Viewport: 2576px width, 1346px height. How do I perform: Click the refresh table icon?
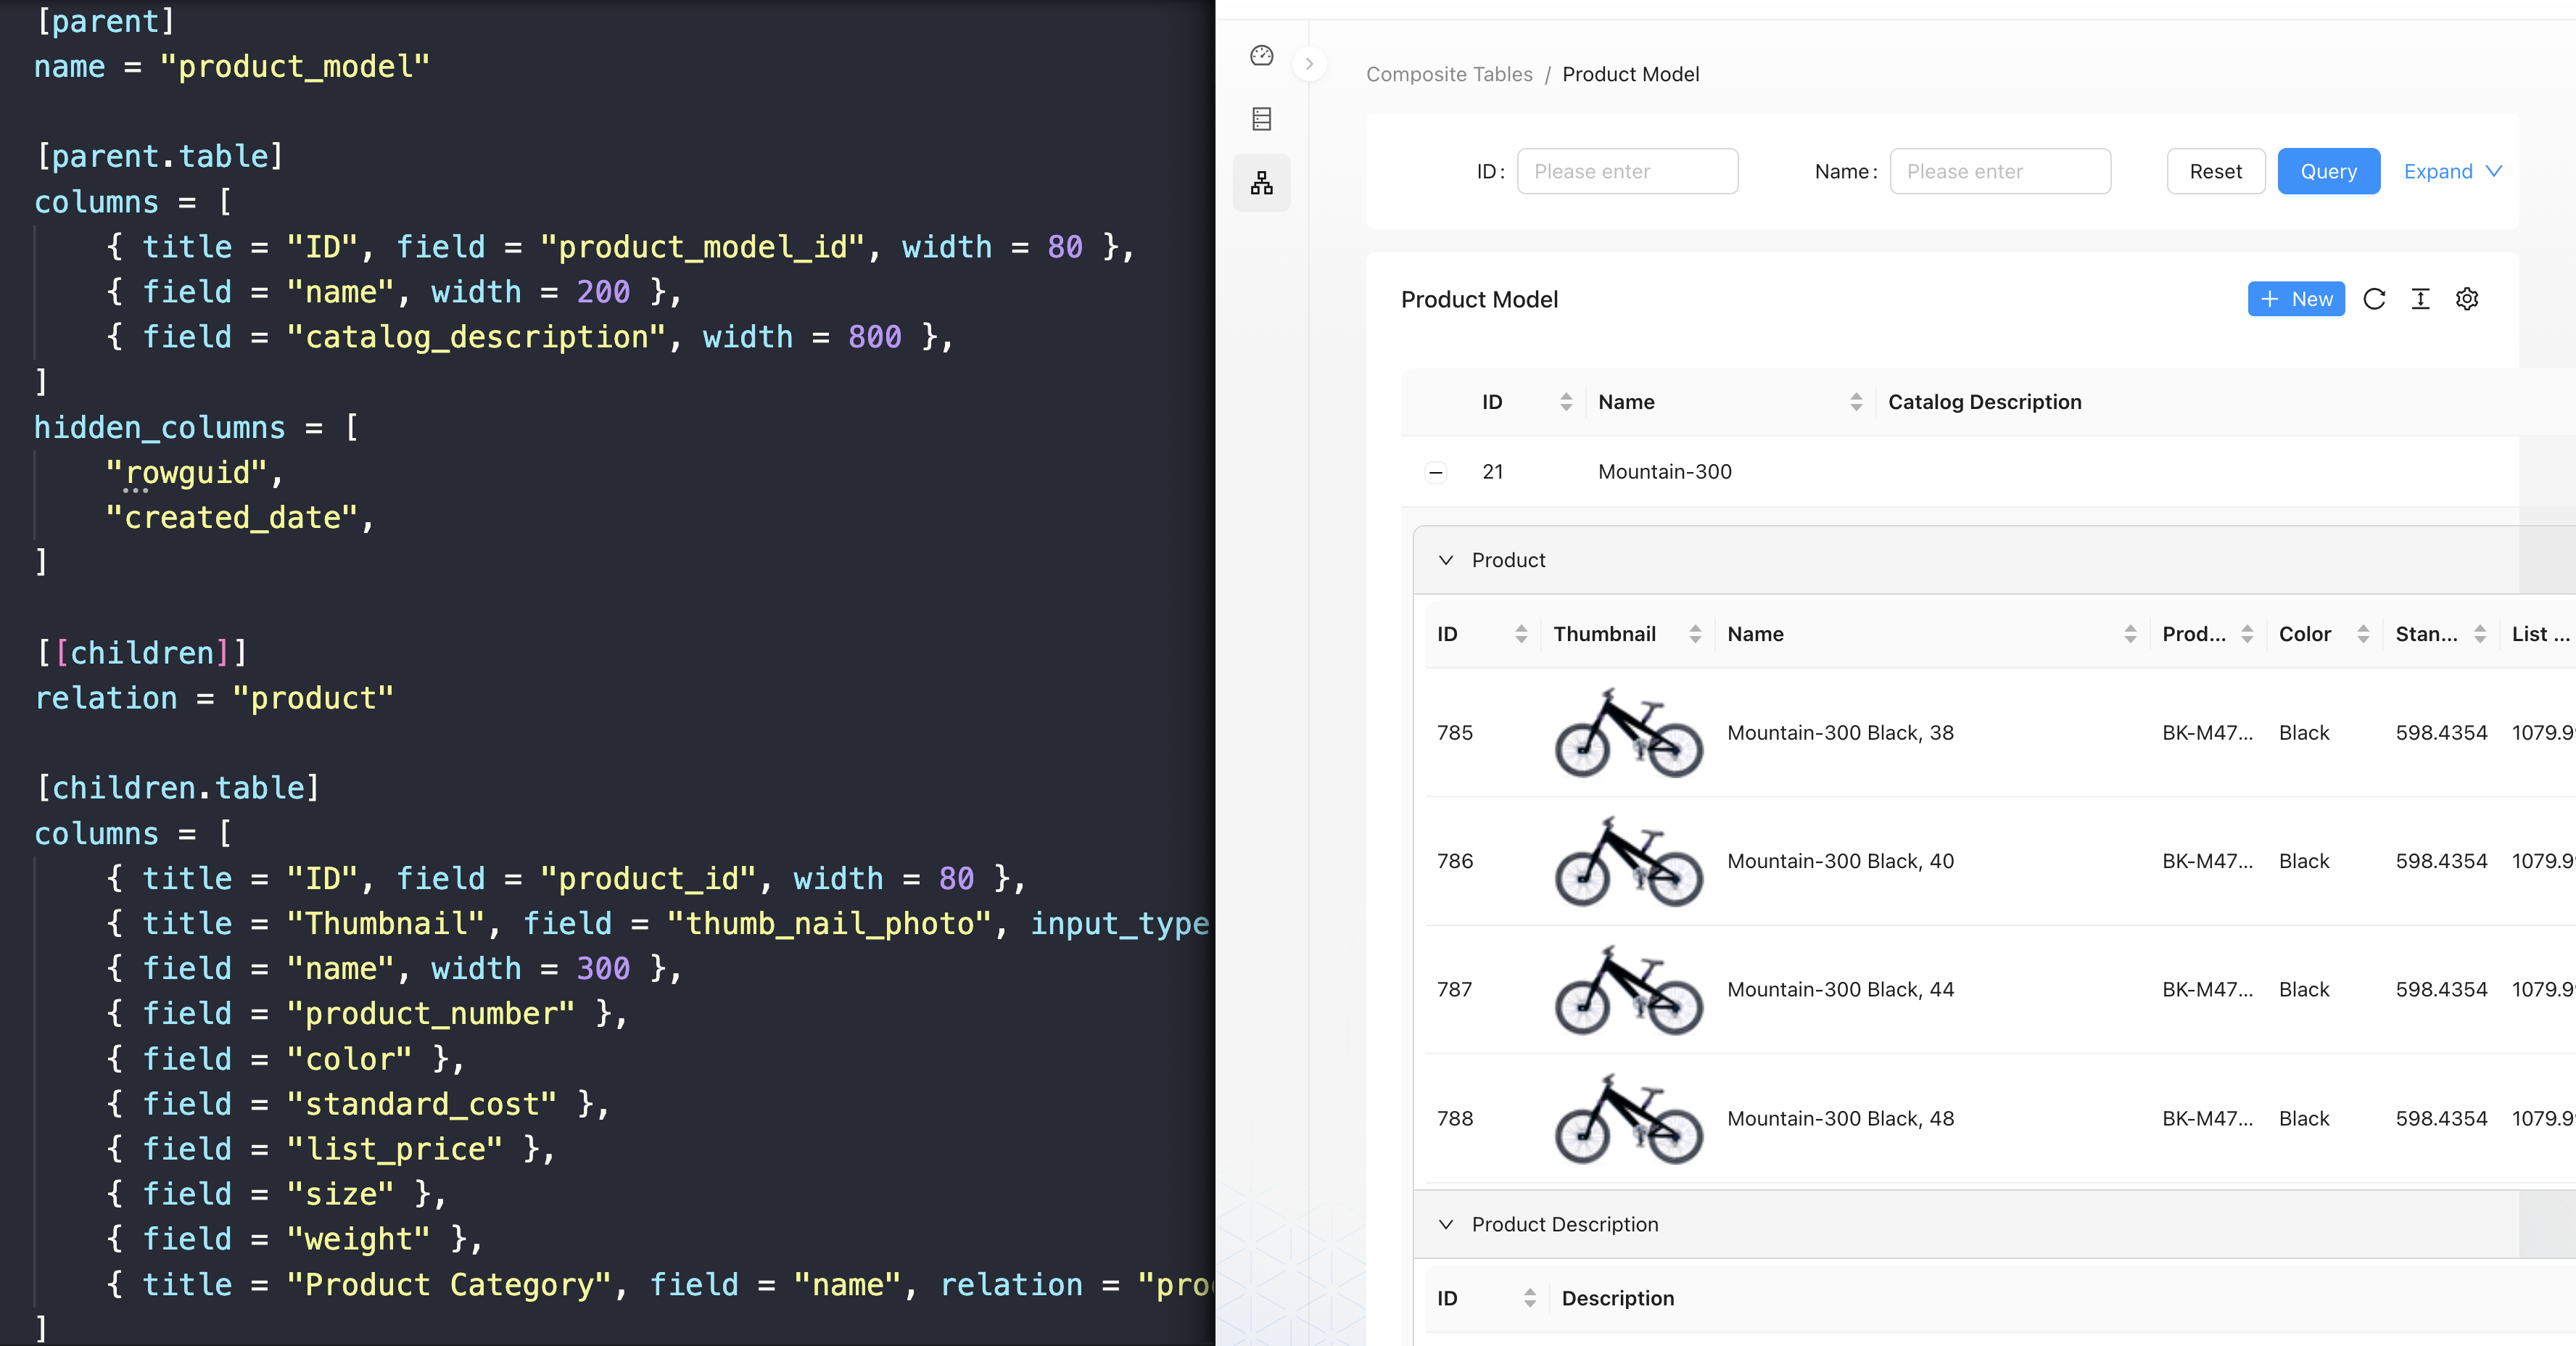pos(2374,299)
